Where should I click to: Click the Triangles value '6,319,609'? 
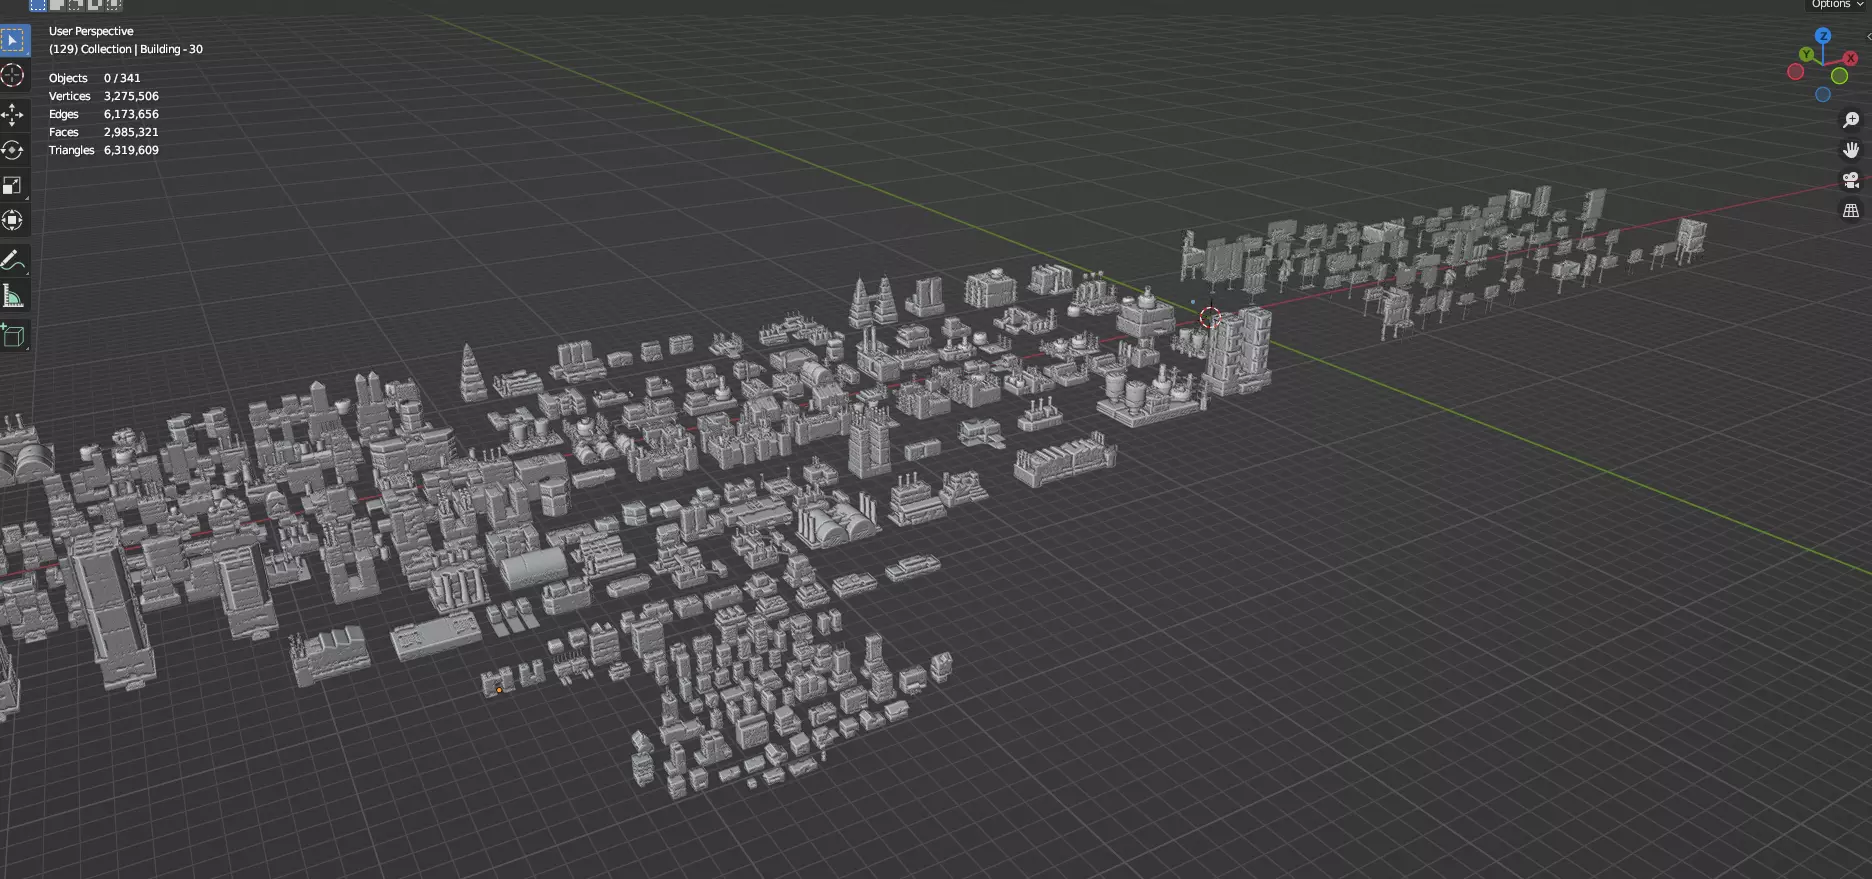(x=131, y=150)
